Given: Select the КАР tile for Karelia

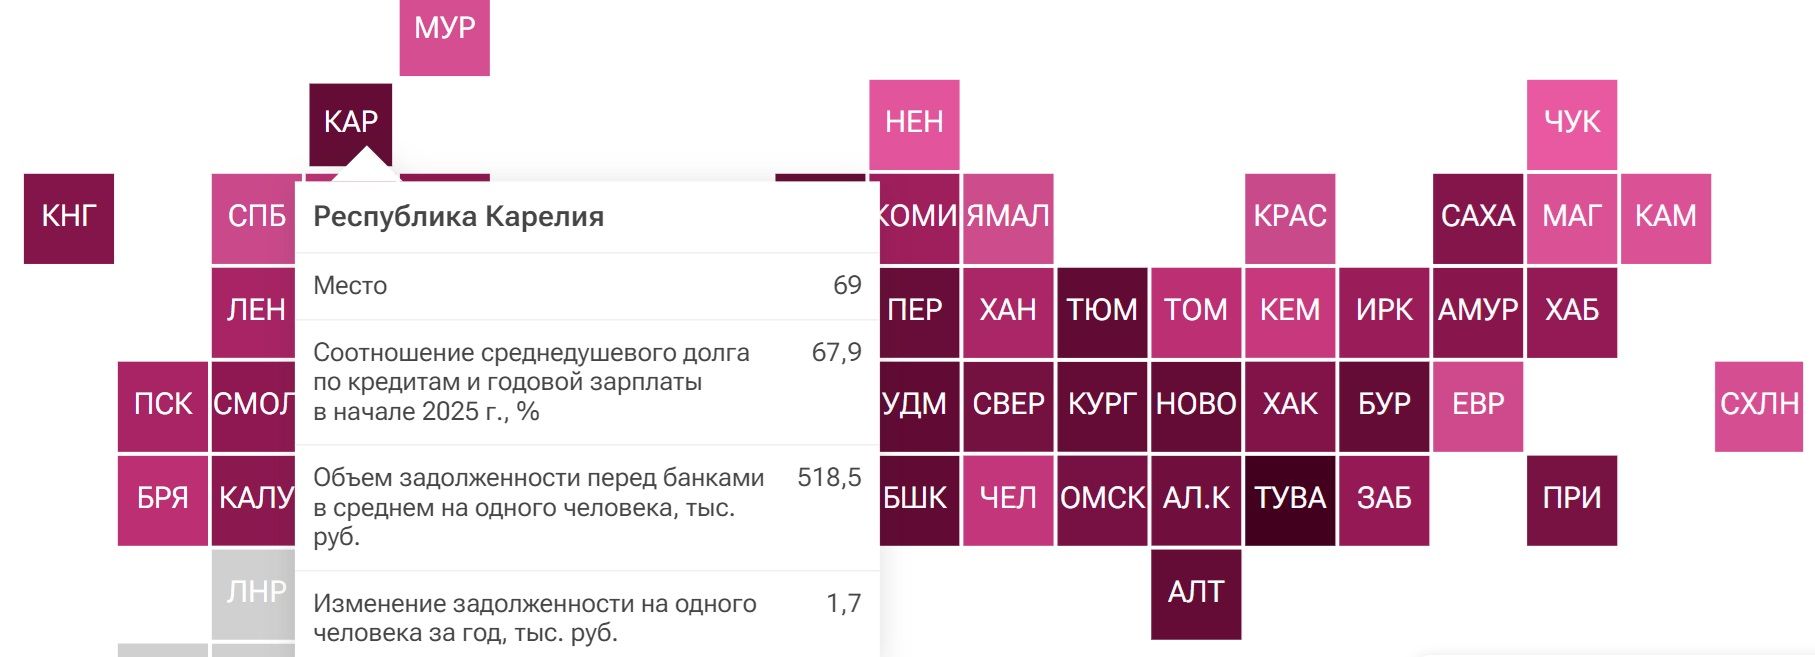Looking at the screenshot, I should 350,122.
